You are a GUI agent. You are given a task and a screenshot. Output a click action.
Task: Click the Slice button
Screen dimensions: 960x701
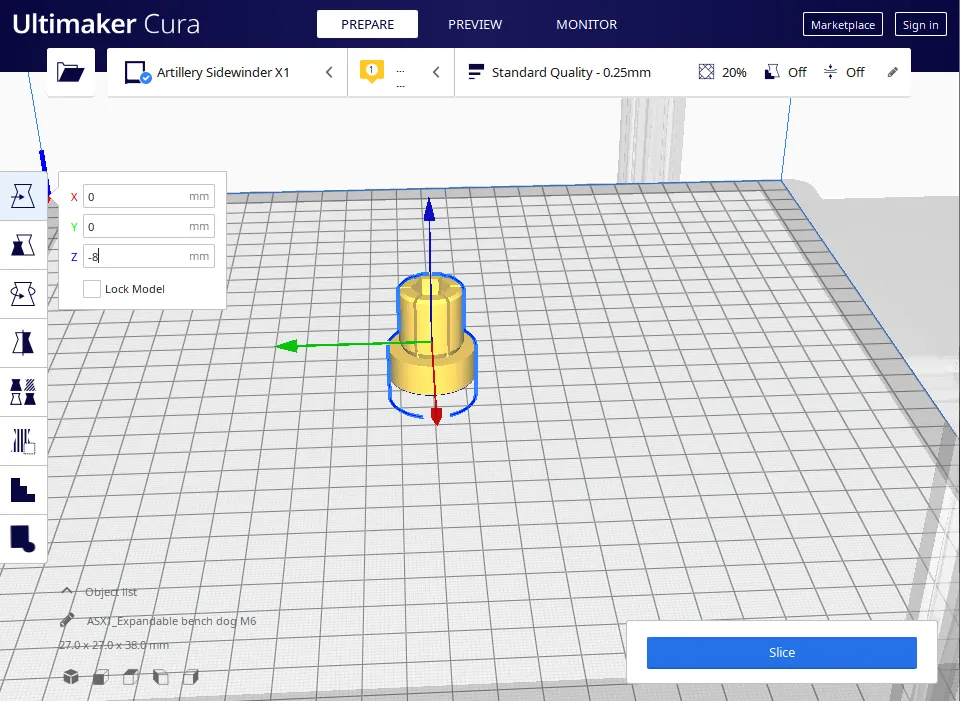pyautogui.click(x=781, y=652)
